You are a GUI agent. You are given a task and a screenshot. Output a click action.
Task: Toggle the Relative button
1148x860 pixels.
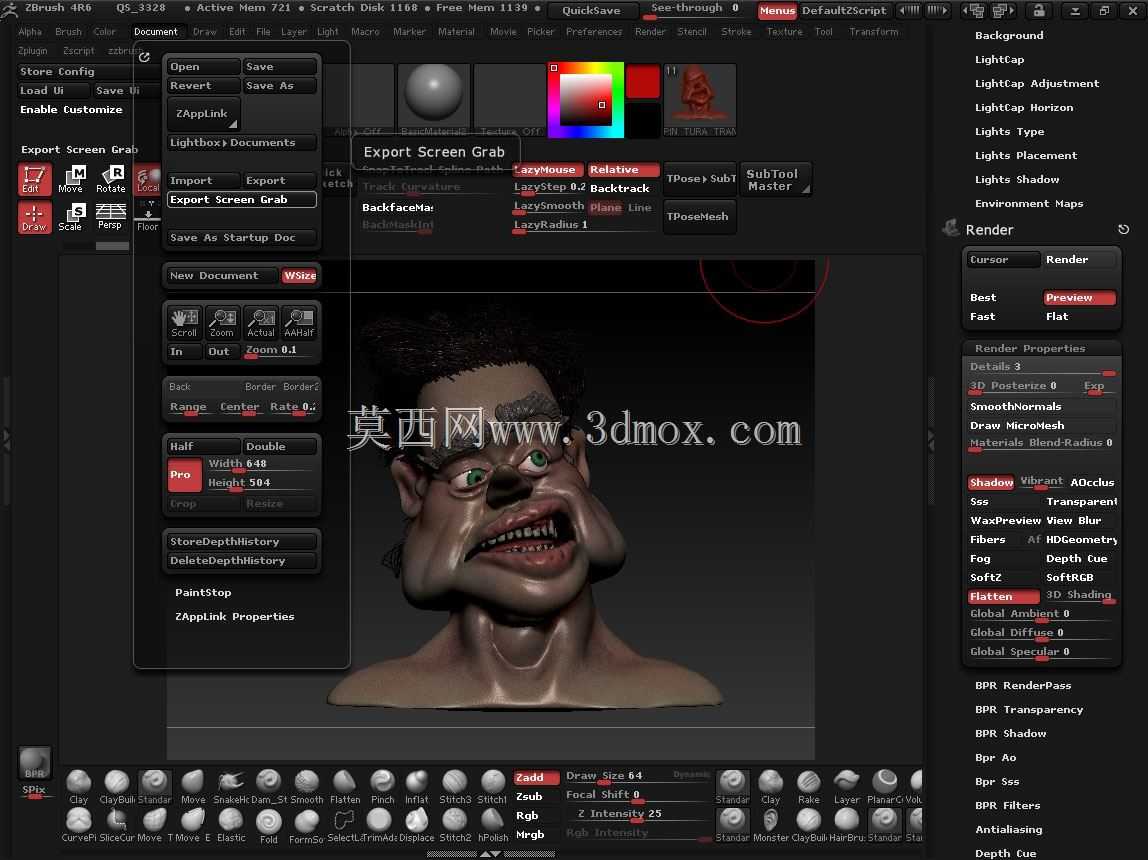click(623, 170)
